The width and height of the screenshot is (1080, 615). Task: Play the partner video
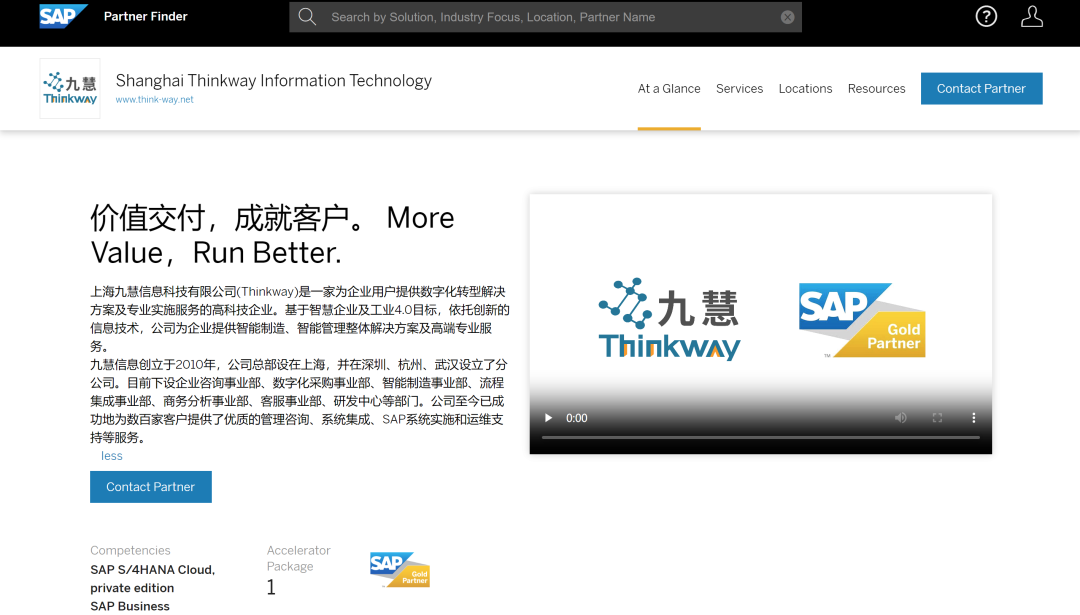[548, 418]
